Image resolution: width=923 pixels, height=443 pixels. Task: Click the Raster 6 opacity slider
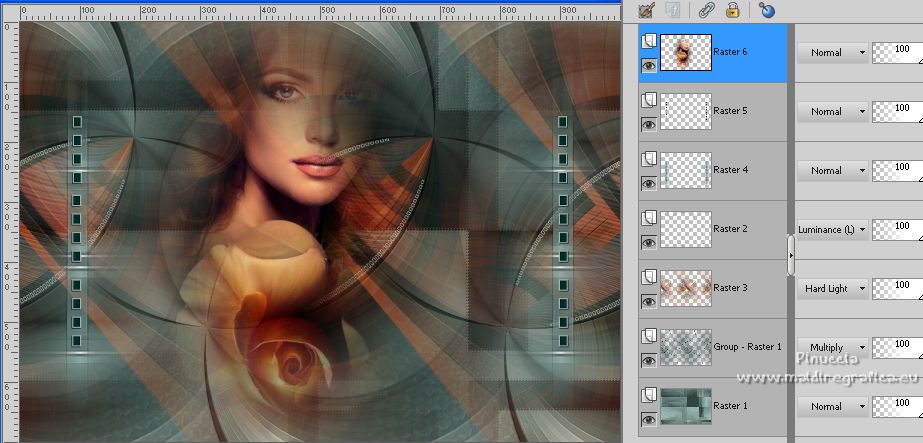coord(898,52)
